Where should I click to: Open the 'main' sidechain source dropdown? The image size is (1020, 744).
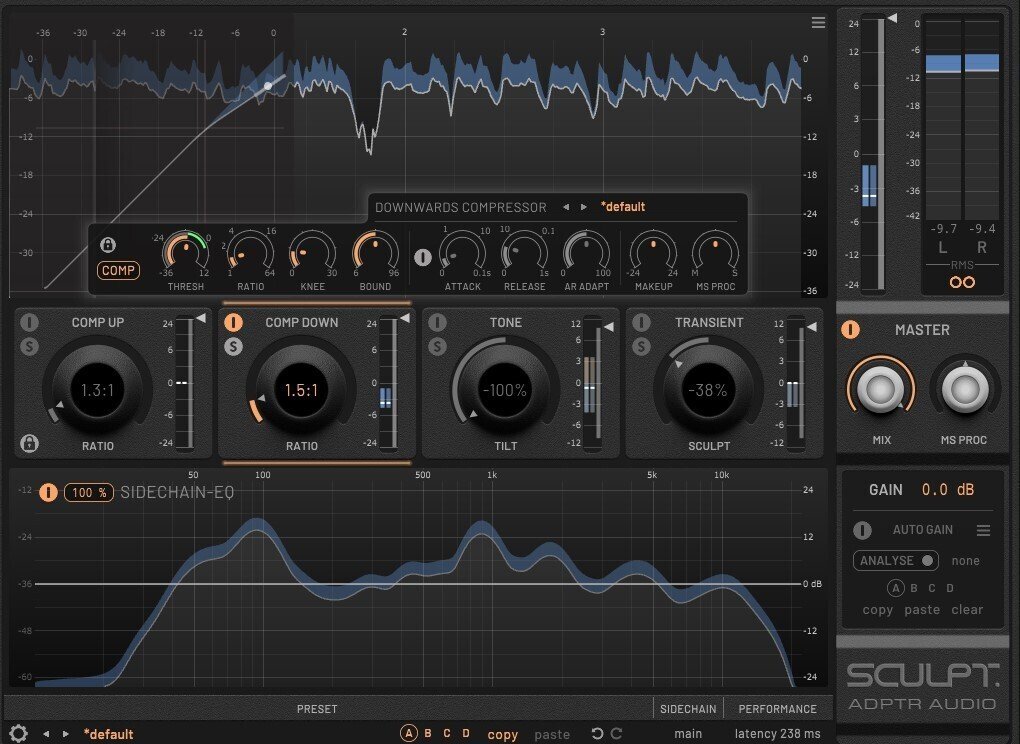pos(688,734)
